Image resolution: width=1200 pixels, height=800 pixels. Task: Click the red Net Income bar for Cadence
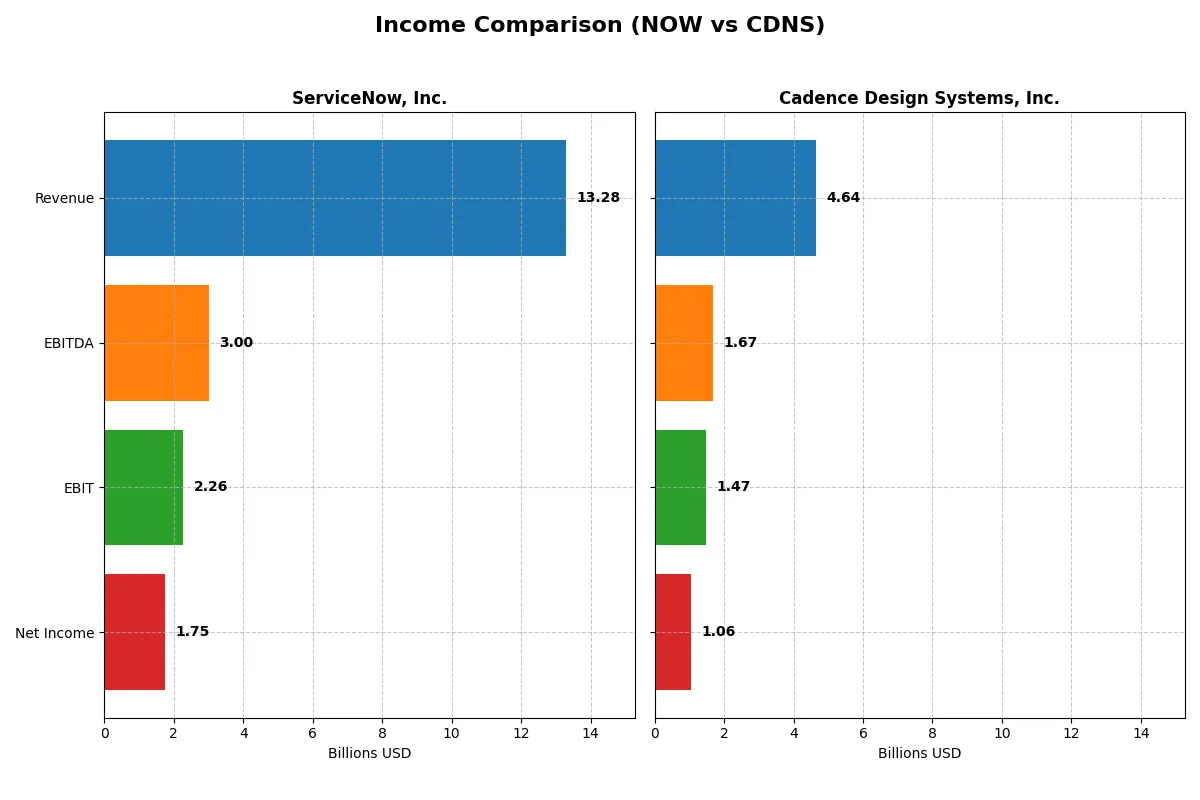point(672,632)
